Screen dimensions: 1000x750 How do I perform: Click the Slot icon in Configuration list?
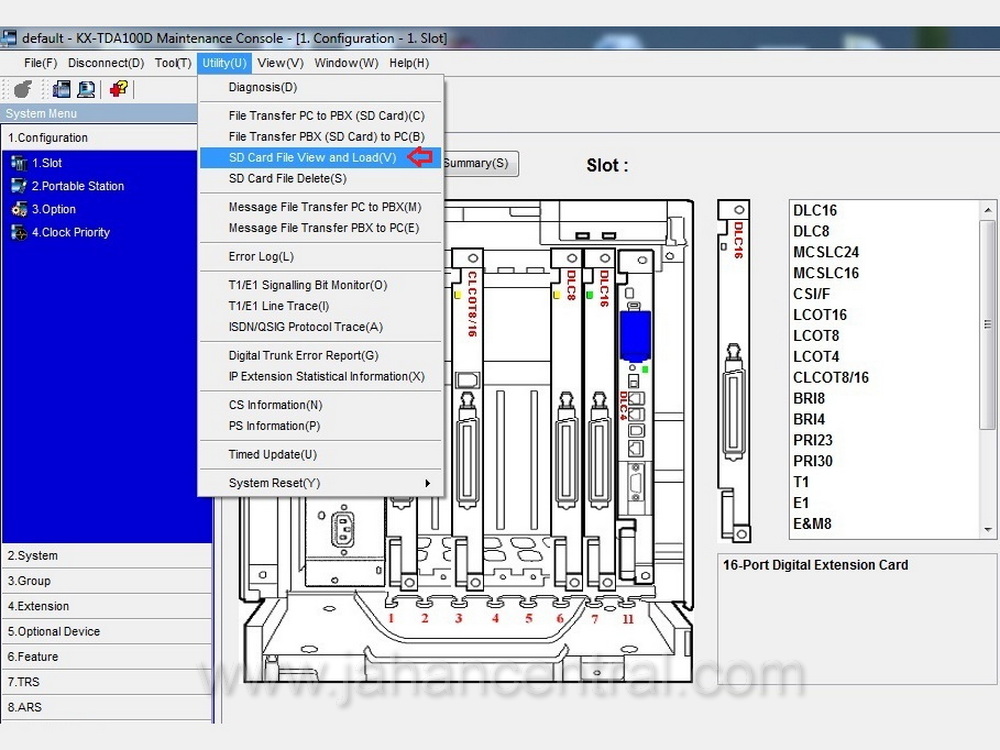(19, 163)
